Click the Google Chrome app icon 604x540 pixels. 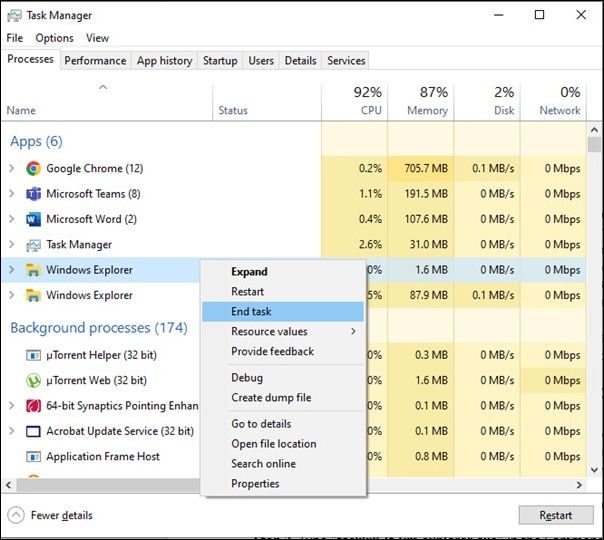pos(33,169)
